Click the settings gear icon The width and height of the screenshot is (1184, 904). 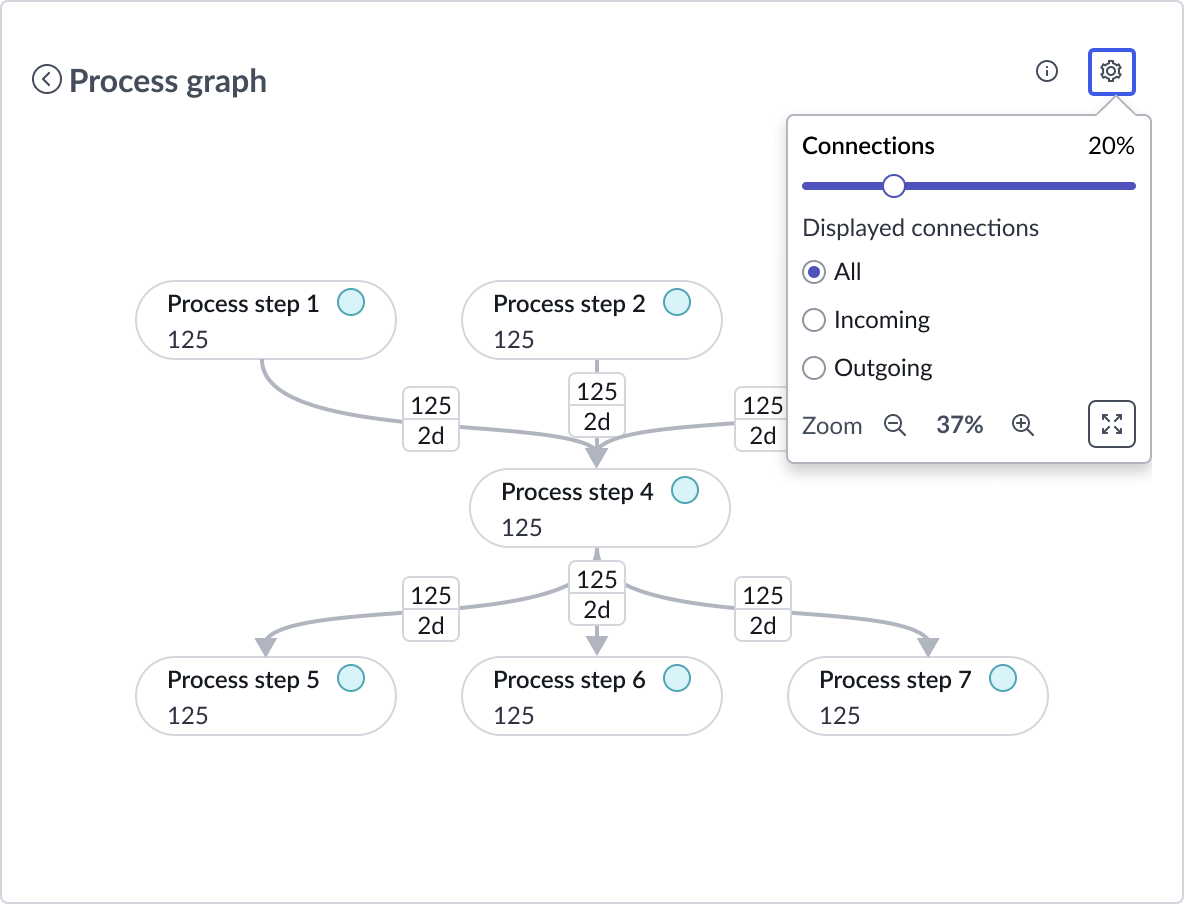click(x=1111, y=71)
